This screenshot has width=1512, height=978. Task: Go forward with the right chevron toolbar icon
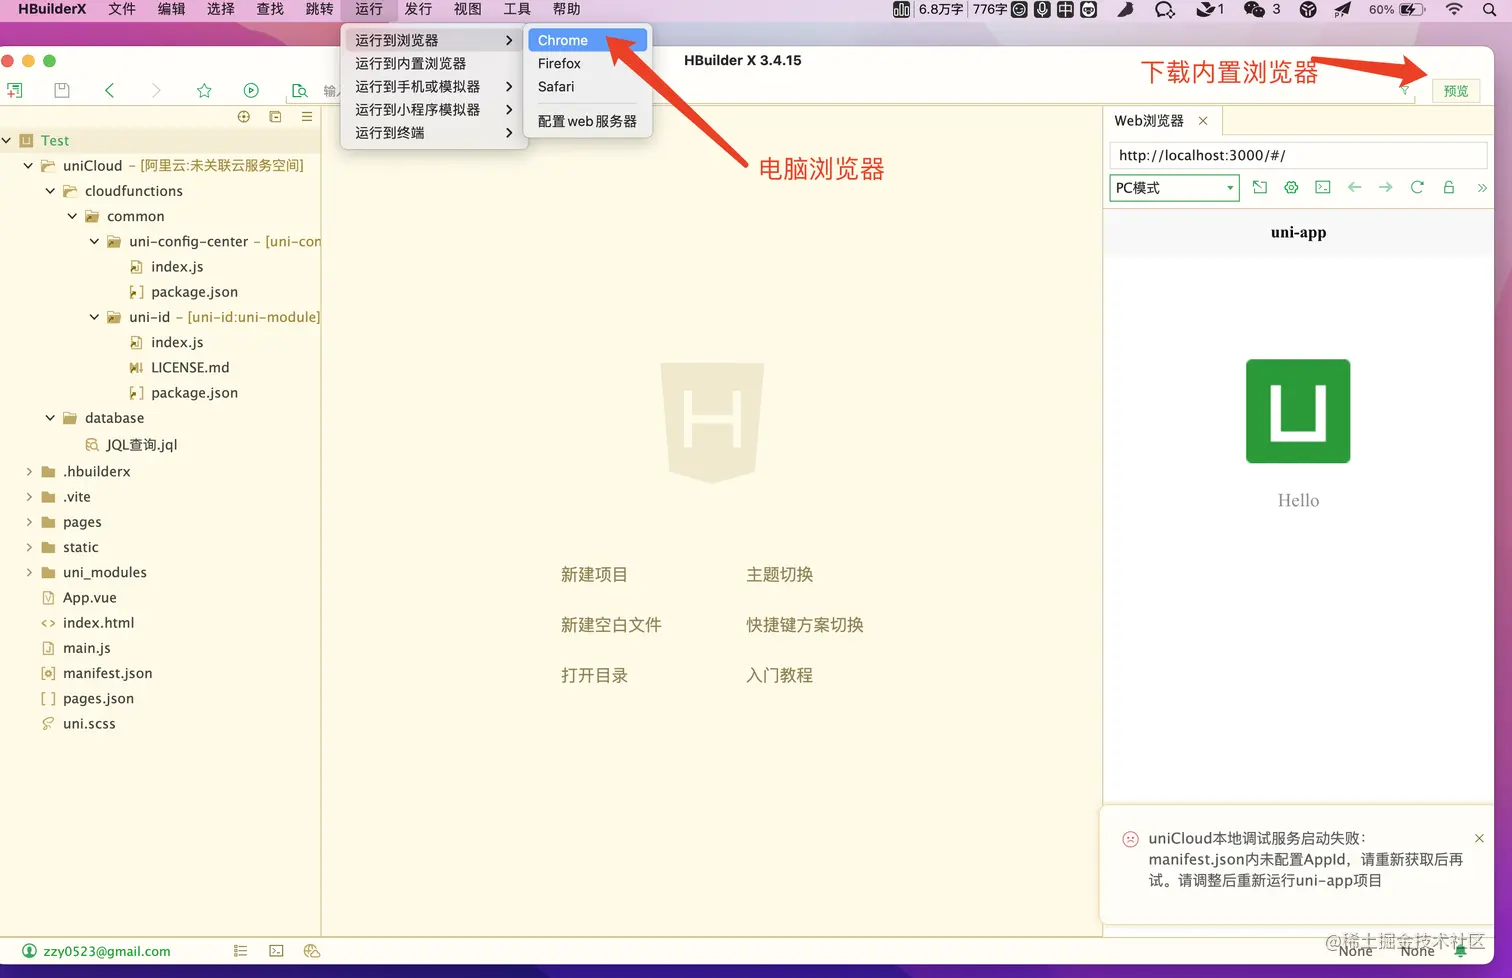coord(155,90)
